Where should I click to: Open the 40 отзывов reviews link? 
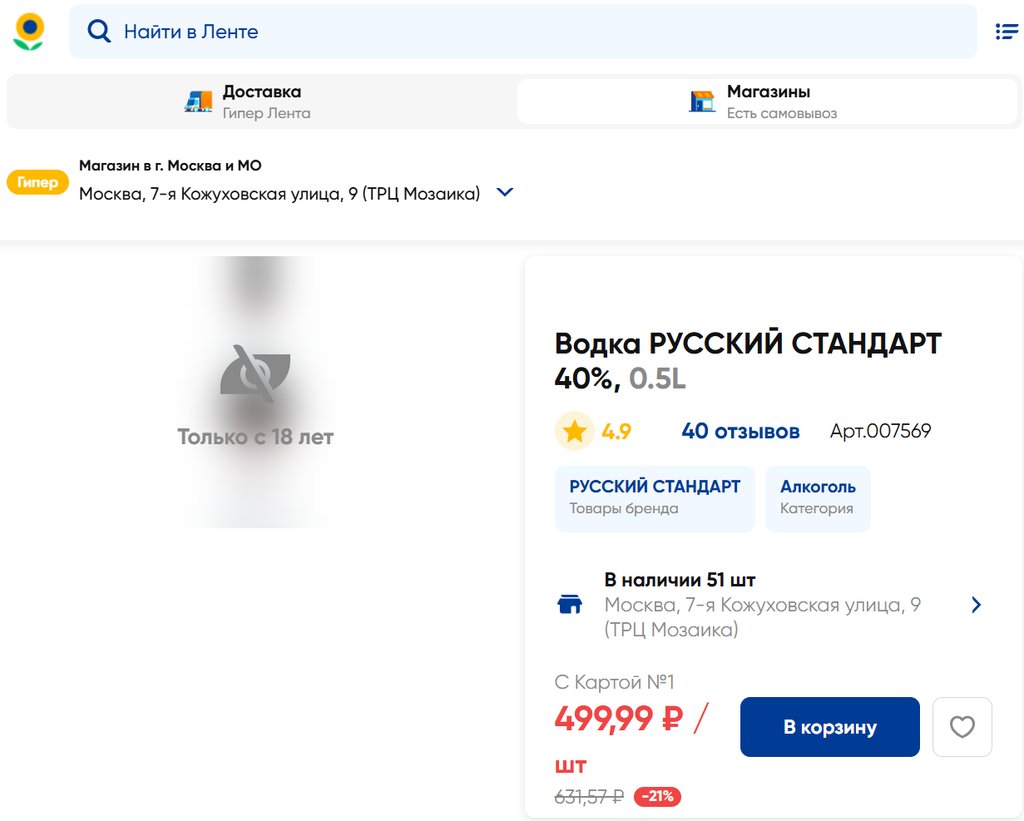[x=740, y=431]
